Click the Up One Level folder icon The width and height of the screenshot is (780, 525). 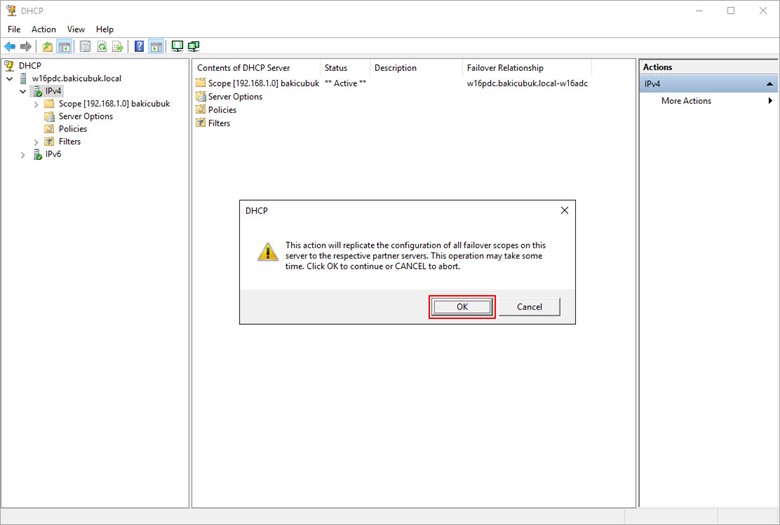pos(47,46)
